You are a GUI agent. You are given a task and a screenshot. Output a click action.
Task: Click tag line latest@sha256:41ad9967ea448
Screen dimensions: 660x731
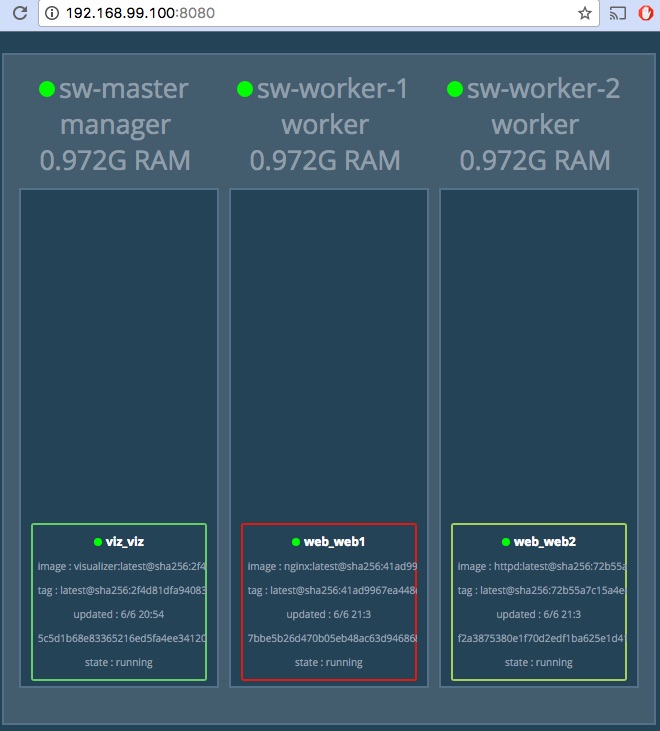[332, 591]
